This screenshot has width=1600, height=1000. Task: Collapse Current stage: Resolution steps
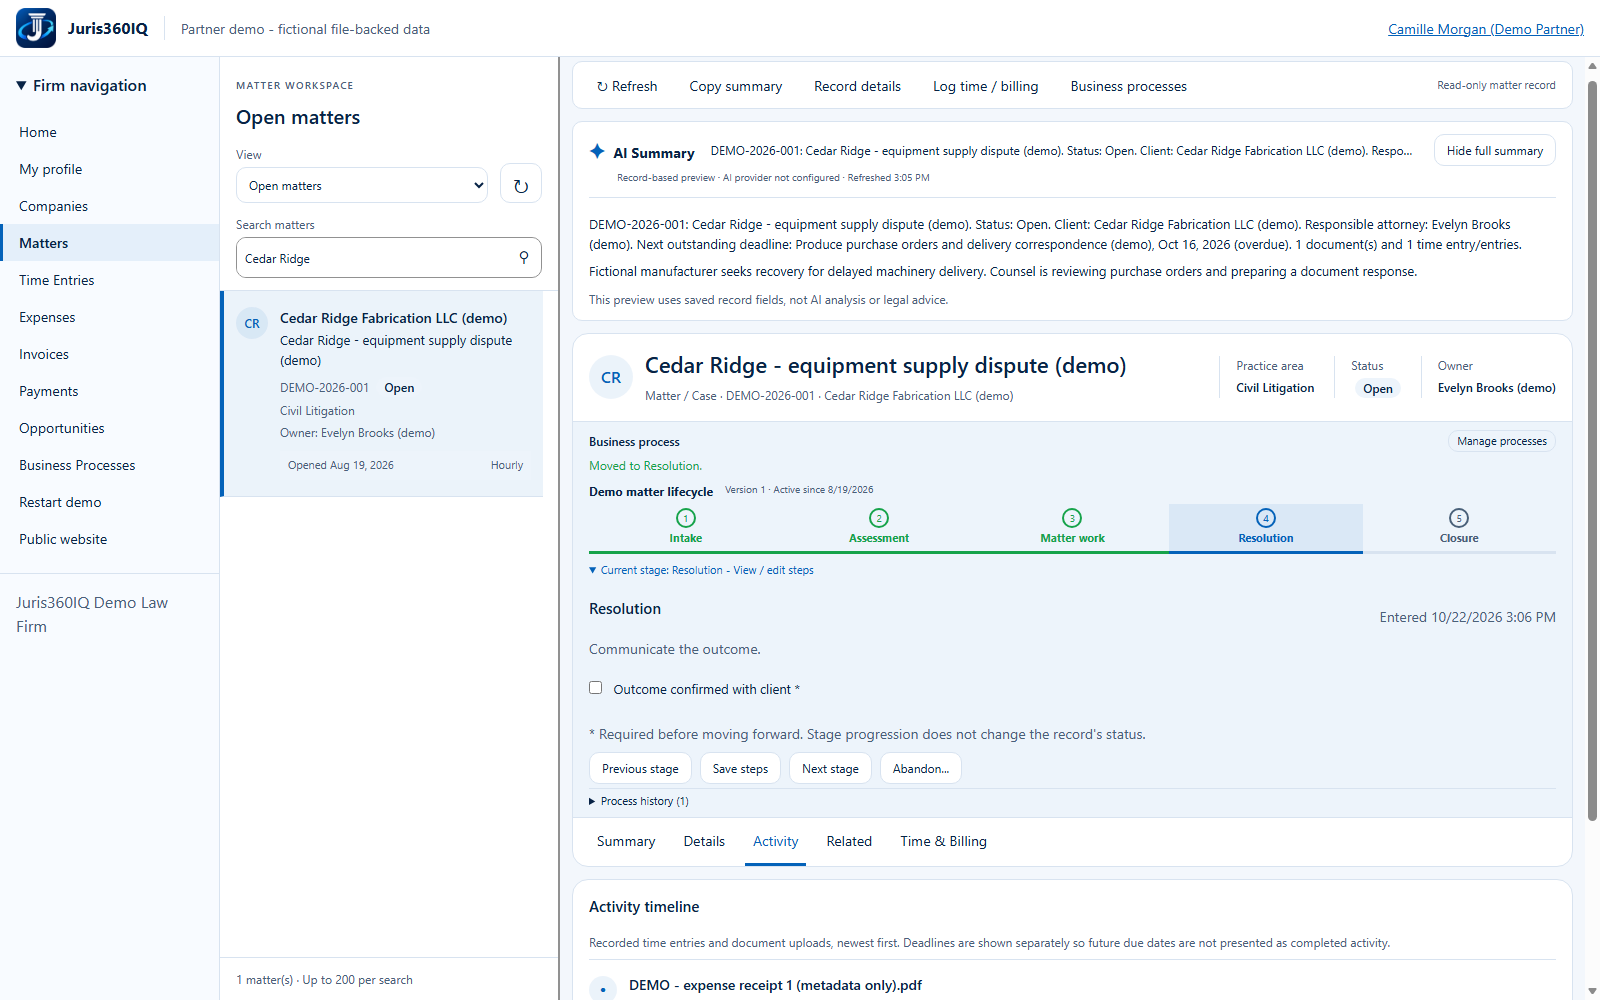coord(701,570)
